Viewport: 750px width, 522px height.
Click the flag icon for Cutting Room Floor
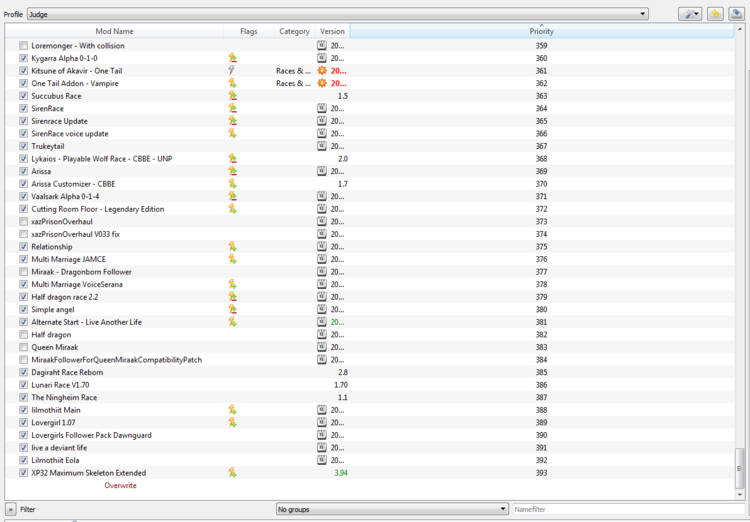pyautogui.click(x=232, y=209)
